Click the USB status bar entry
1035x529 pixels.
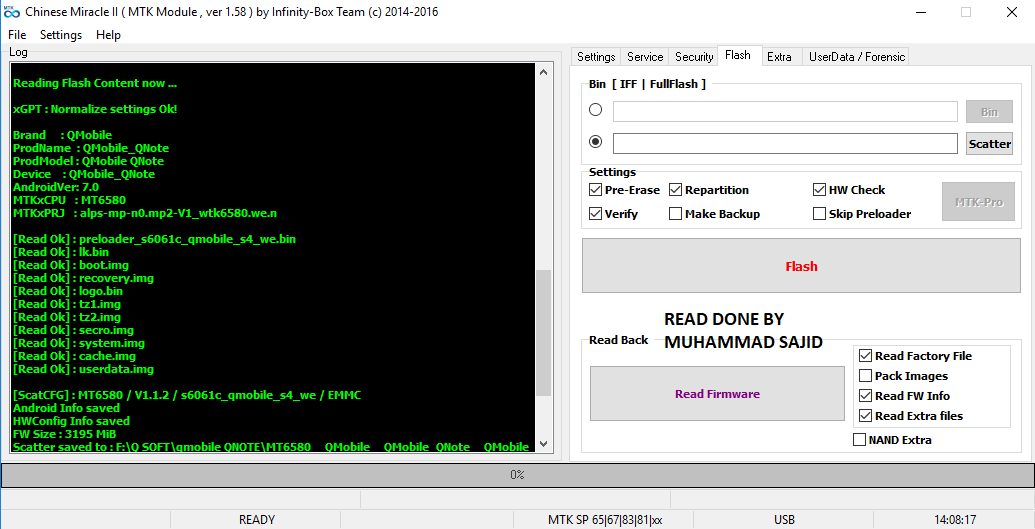[784, 520]
